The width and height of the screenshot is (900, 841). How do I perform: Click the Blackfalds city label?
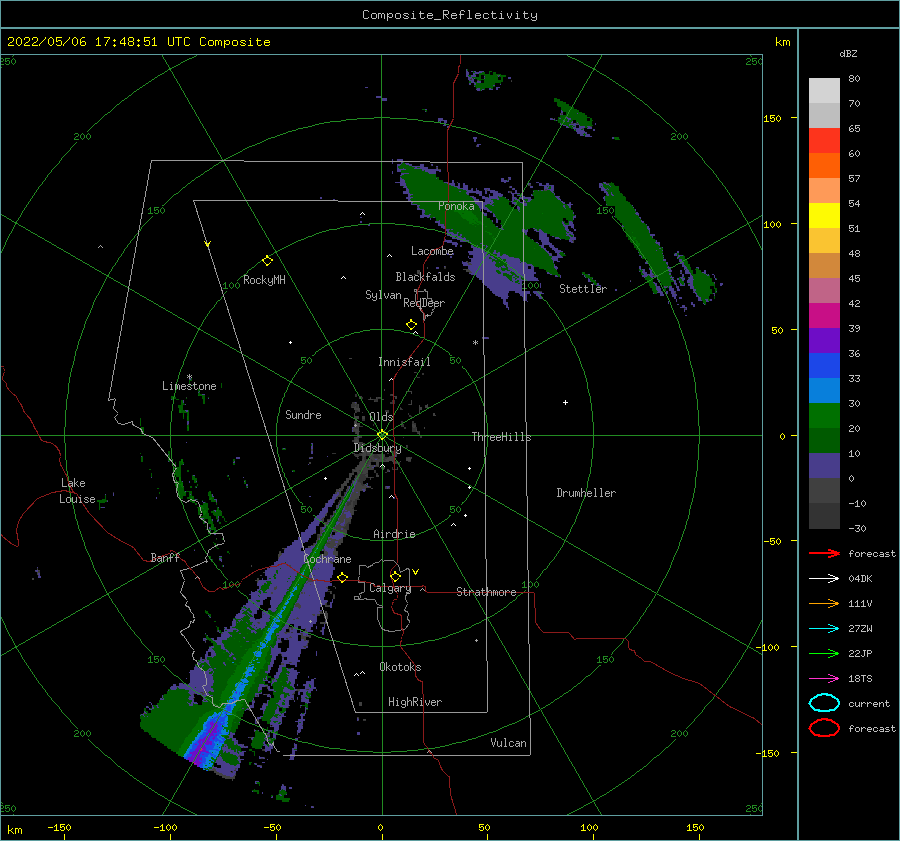pos(425,277)
